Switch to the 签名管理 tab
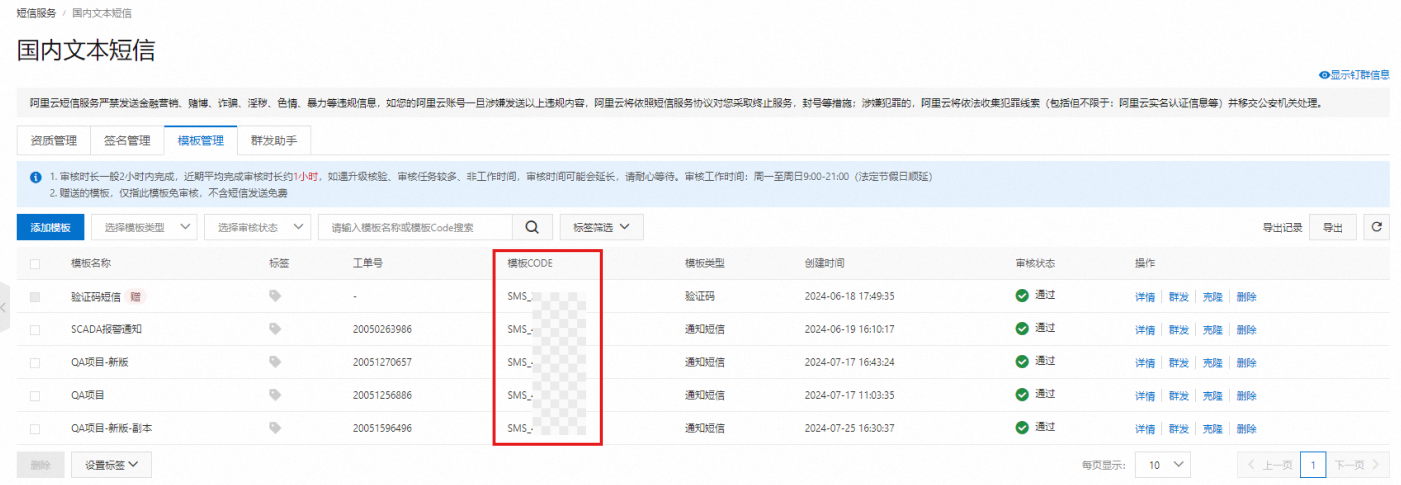This screenshot has width=1401, height=485. point(127,141)
